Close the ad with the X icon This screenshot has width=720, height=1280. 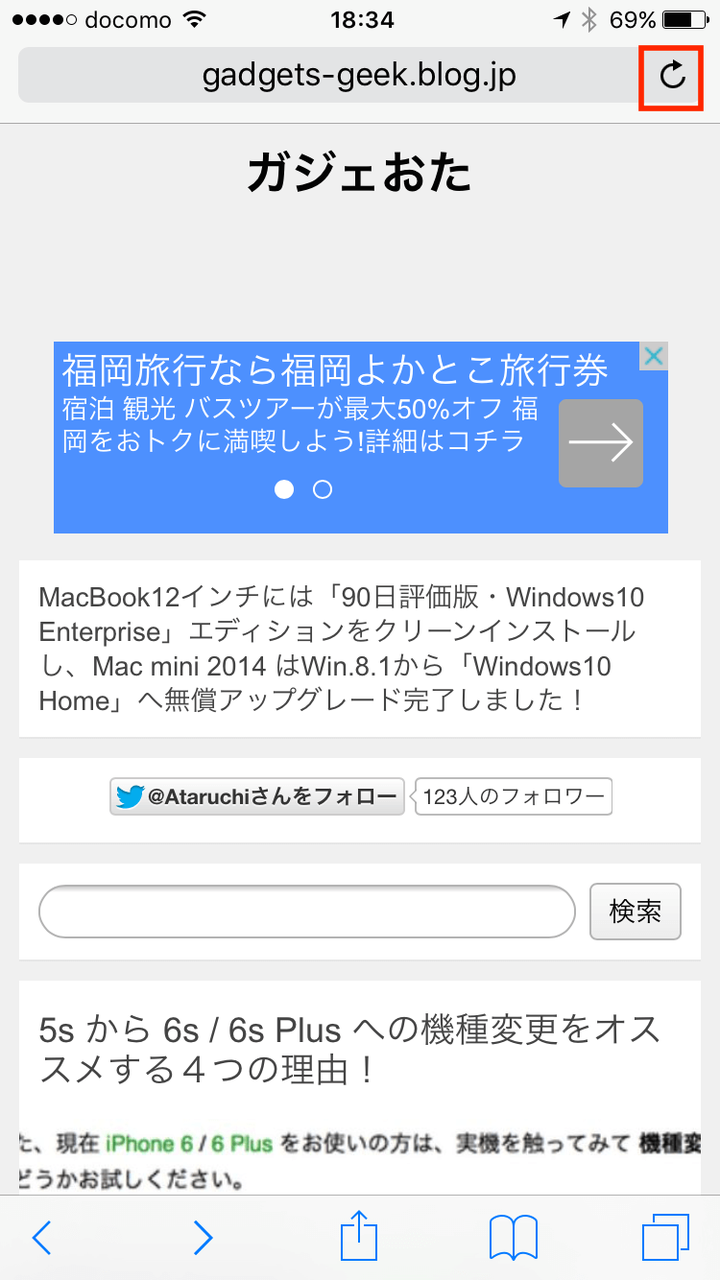pos(653,356)
